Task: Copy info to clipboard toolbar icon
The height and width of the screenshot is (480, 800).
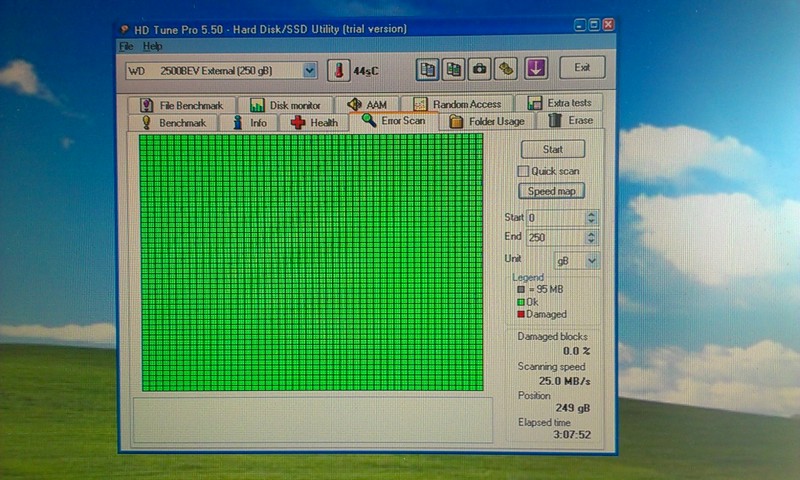Action: (x=427, y=69)
